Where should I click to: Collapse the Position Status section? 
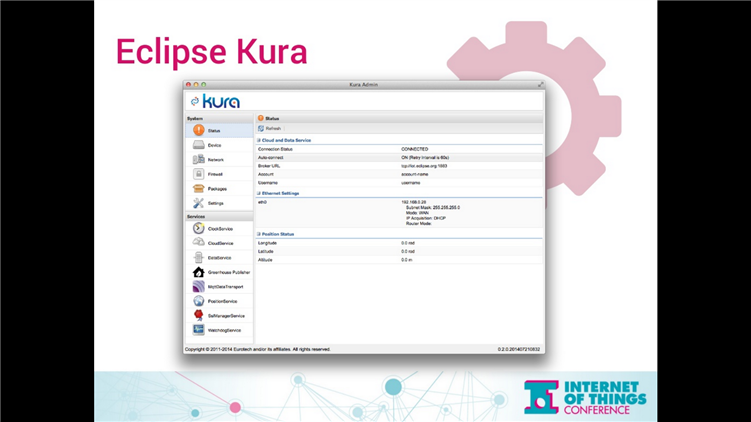click(x=259, y=234)
